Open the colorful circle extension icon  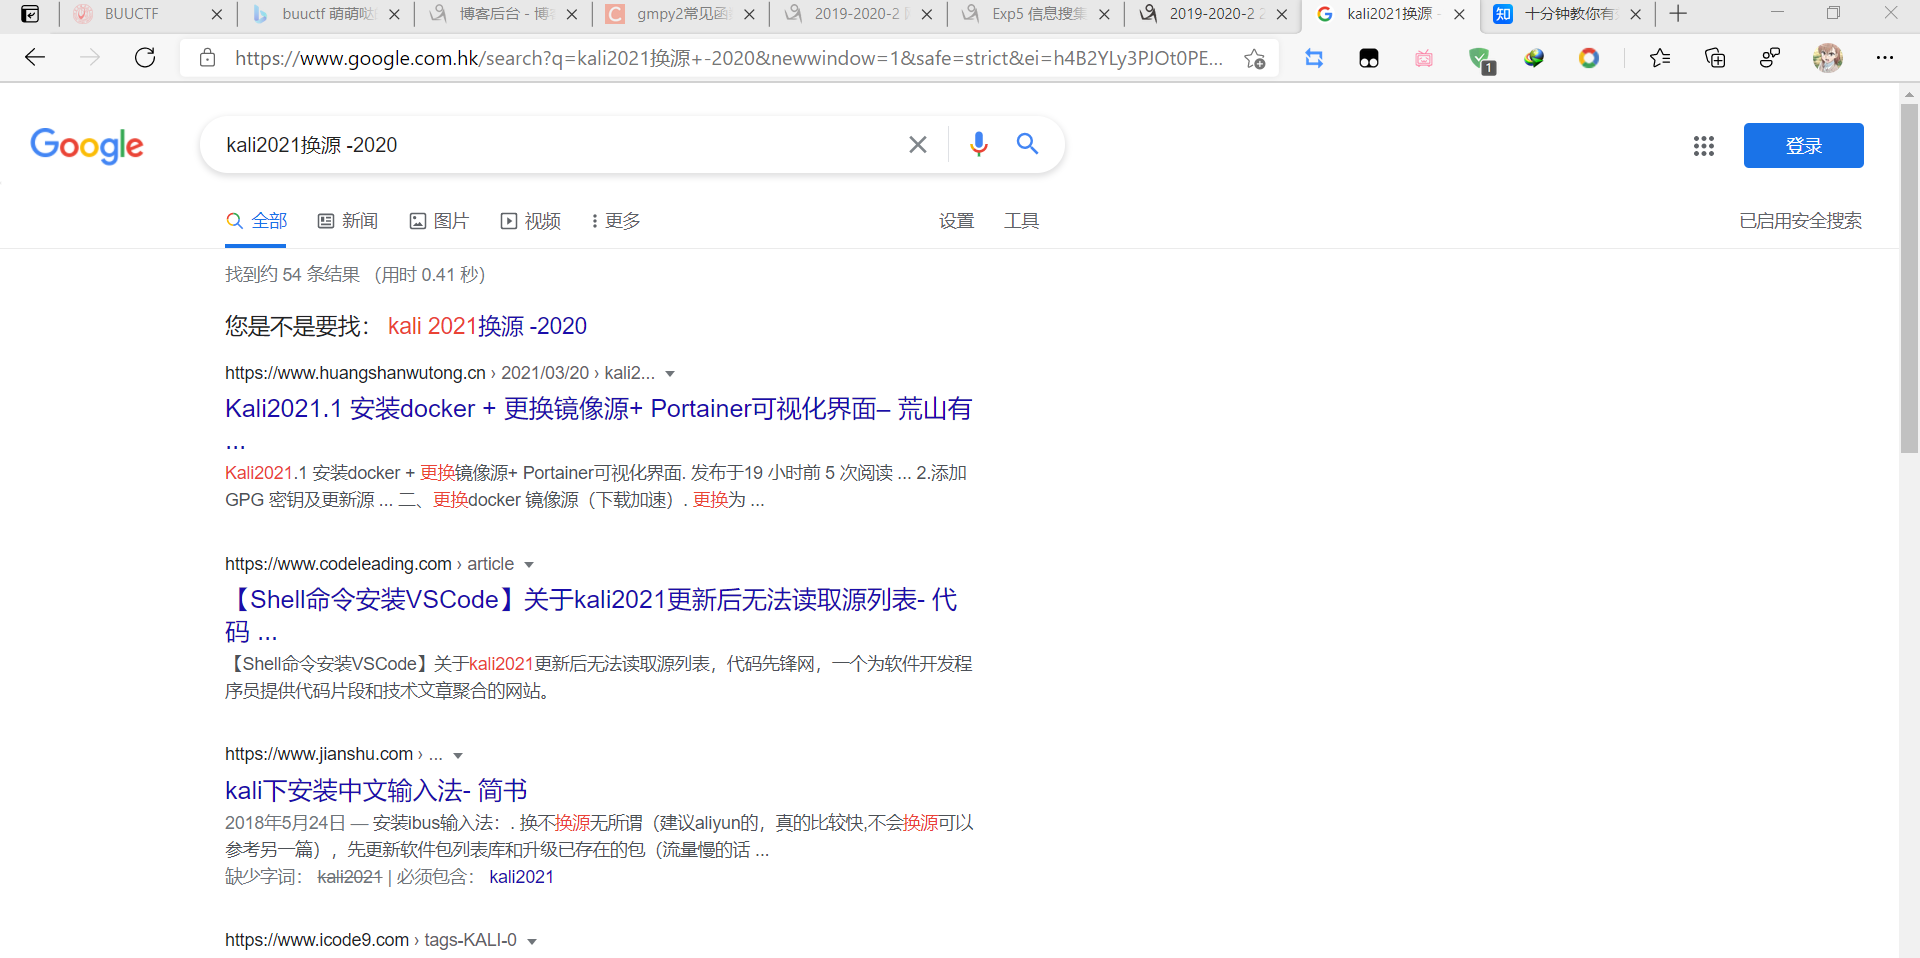pyautogui.click(x=1589, y=58)
